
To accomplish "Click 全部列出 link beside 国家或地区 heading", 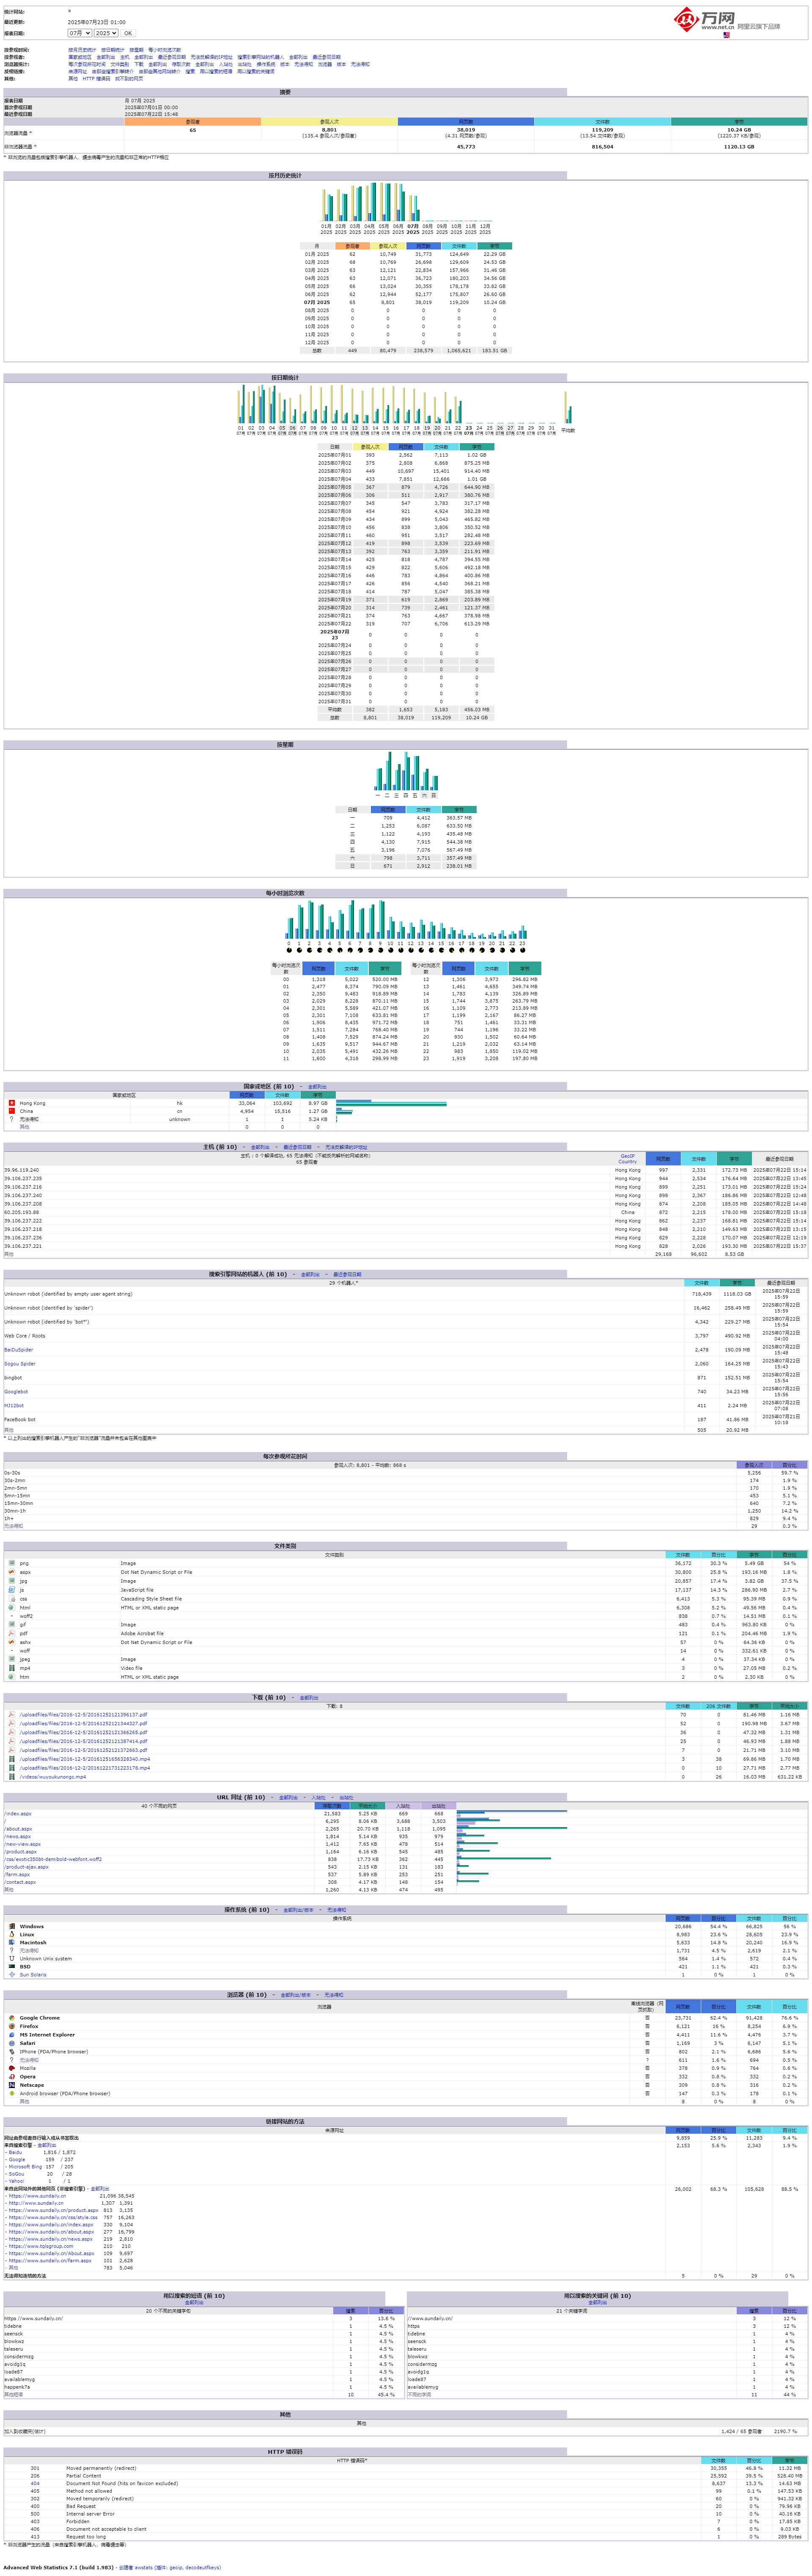I will (317, 1087).
